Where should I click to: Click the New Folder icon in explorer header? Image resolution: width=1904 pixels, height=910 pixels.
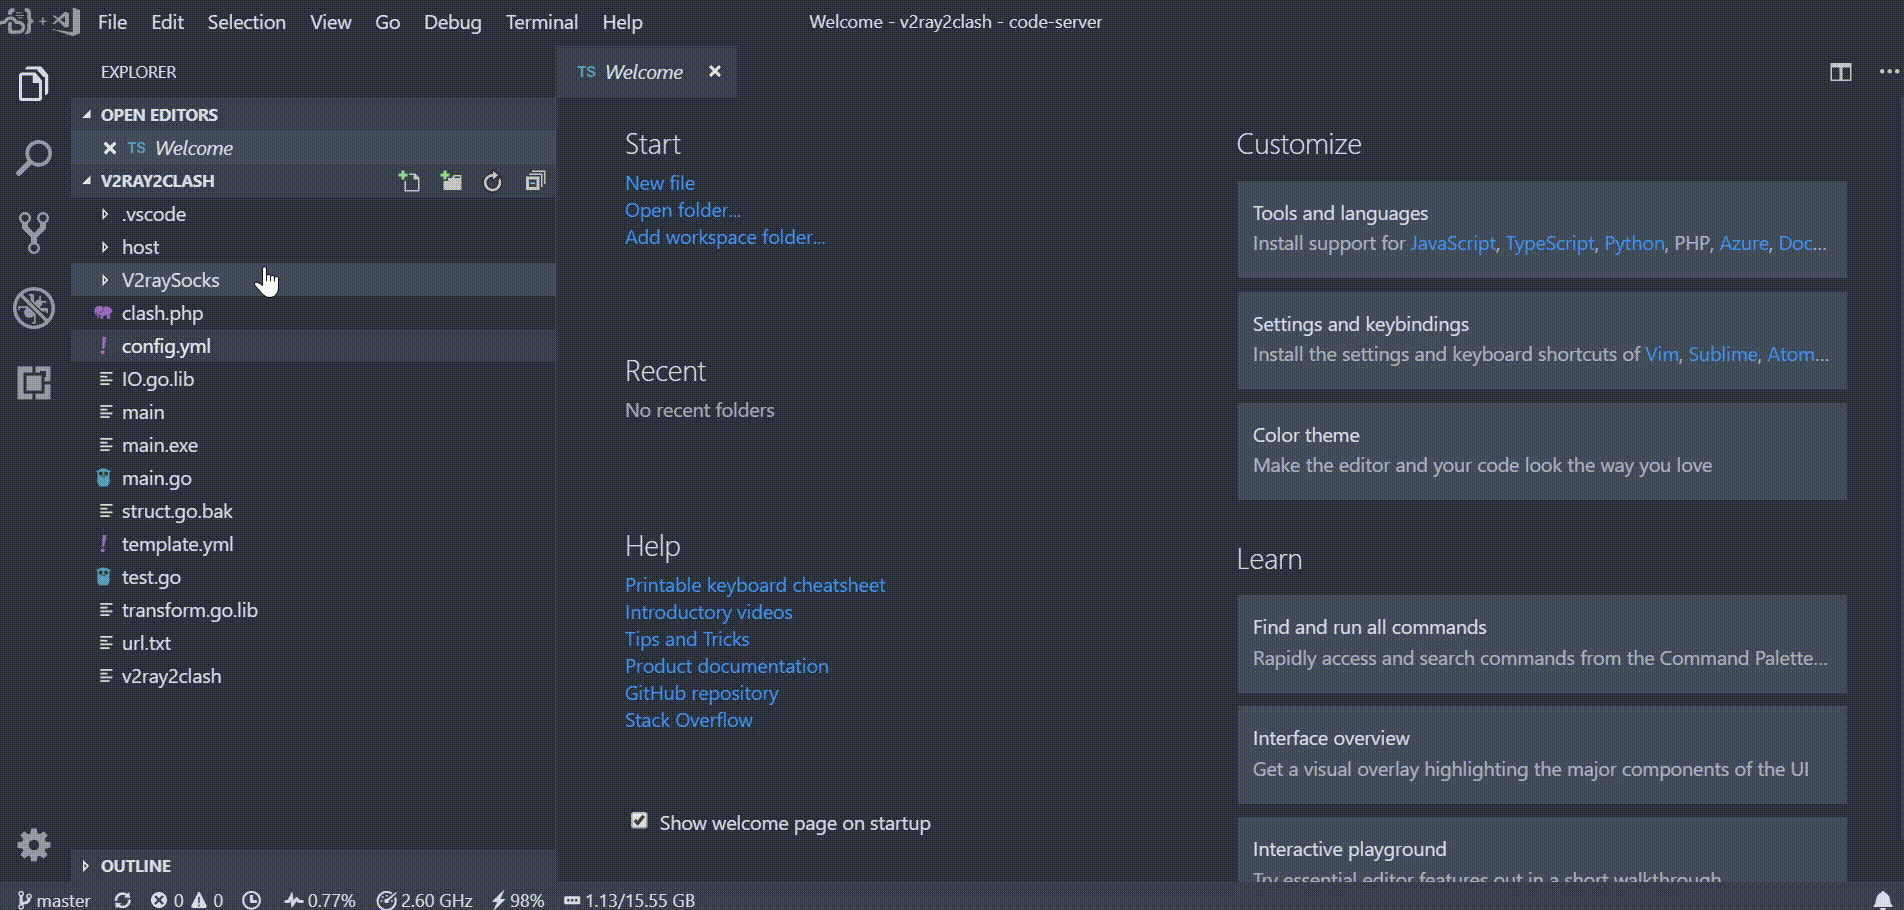point(452,181)
